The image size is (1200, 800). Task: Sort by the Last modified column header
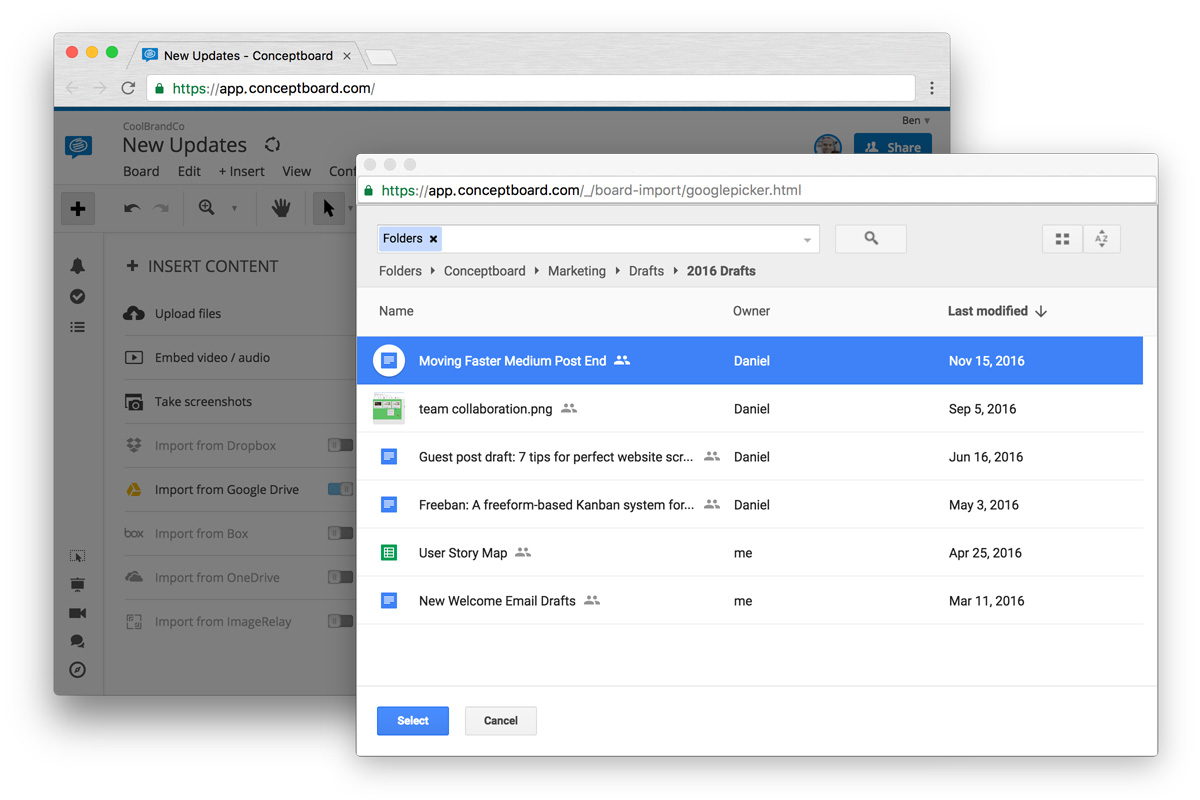(997, 311)
